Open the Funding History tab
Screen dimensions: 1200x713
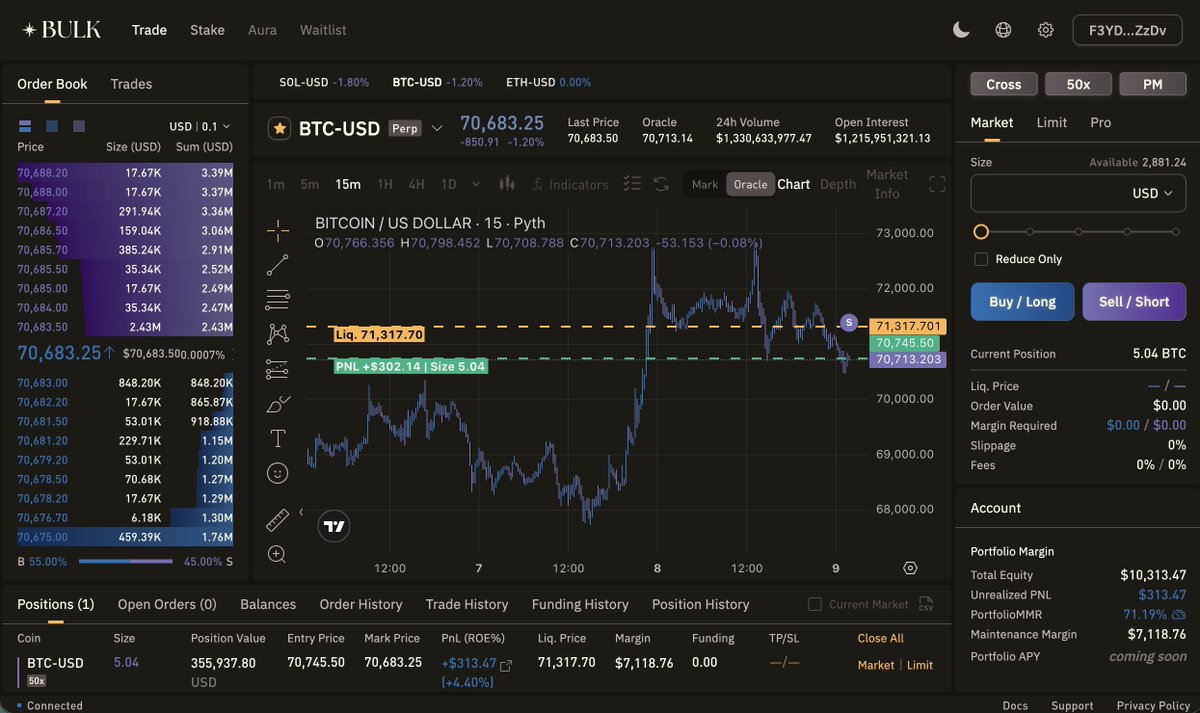tap(580, 604)
